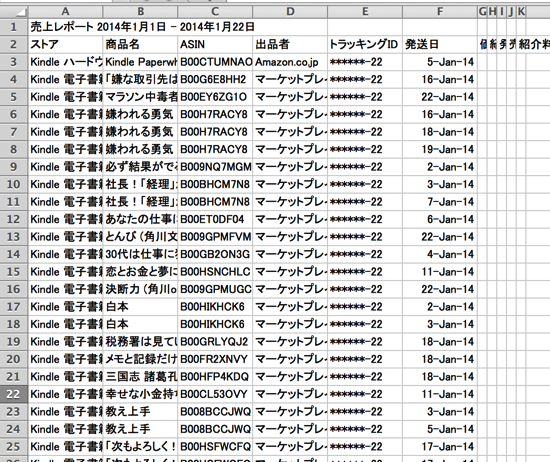Click the 売上レポート title cell
550x462 pixels.
(x=142, y=27)
